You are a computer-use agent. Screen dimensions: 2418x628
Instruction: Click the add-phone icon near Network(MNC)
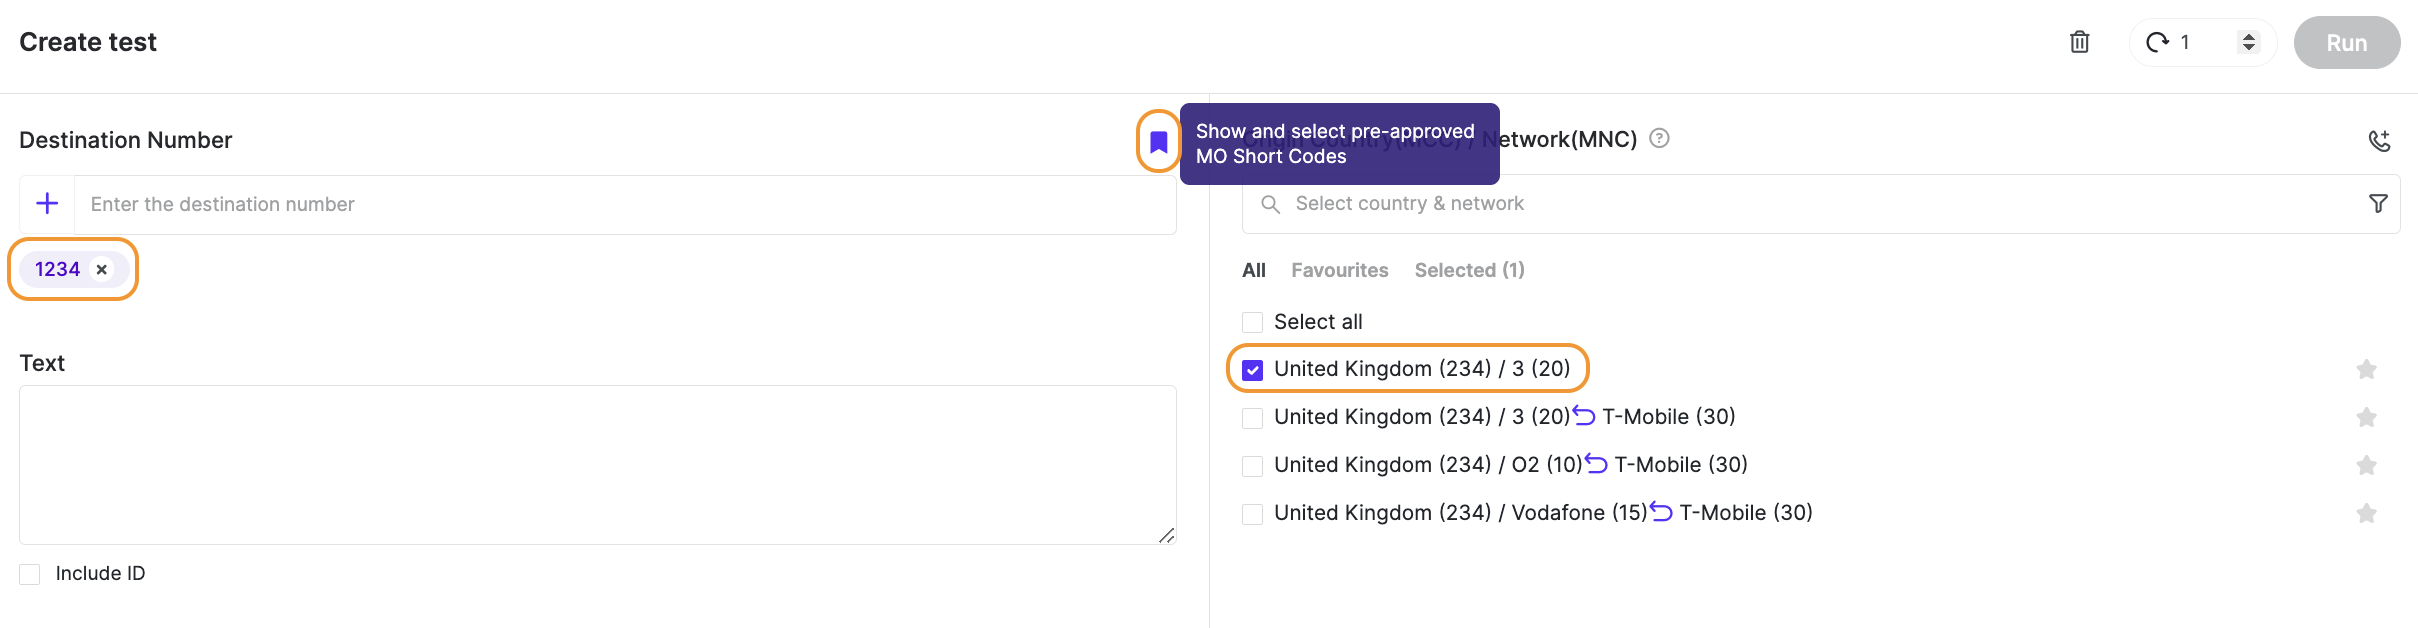[2381, 141]
